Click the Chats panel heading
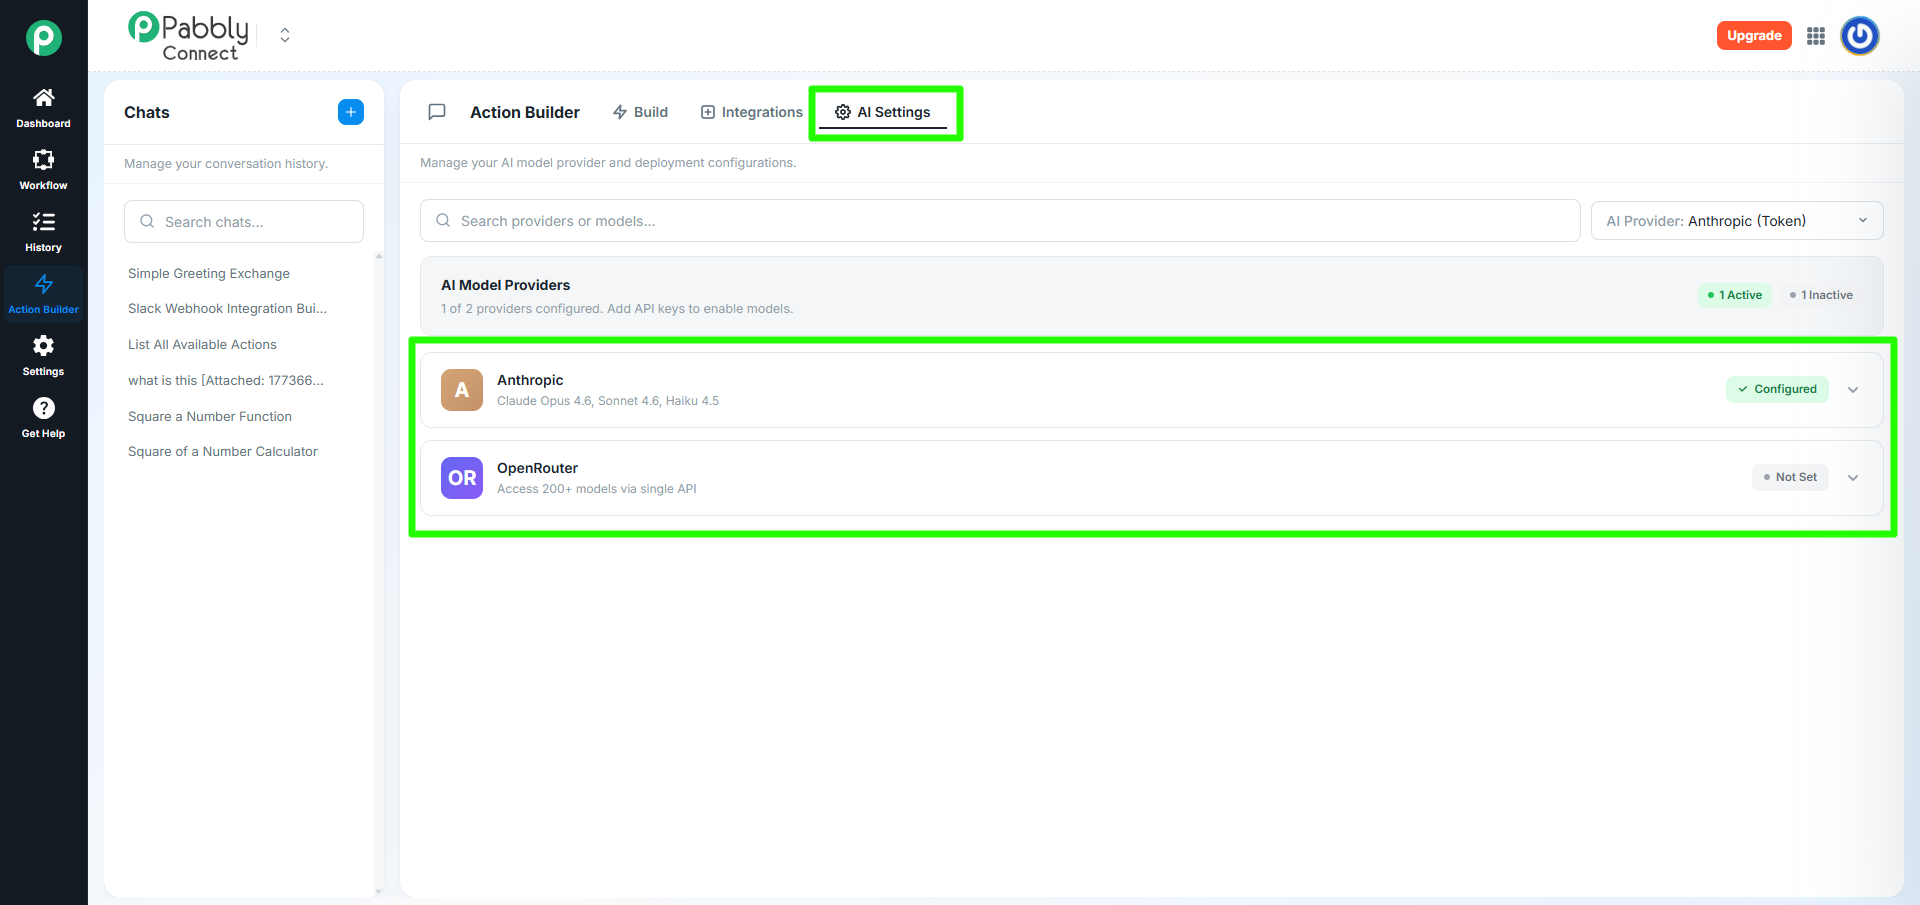Image resolution: width=1920 pixels, height=905 pixels. tap(147, 112)
